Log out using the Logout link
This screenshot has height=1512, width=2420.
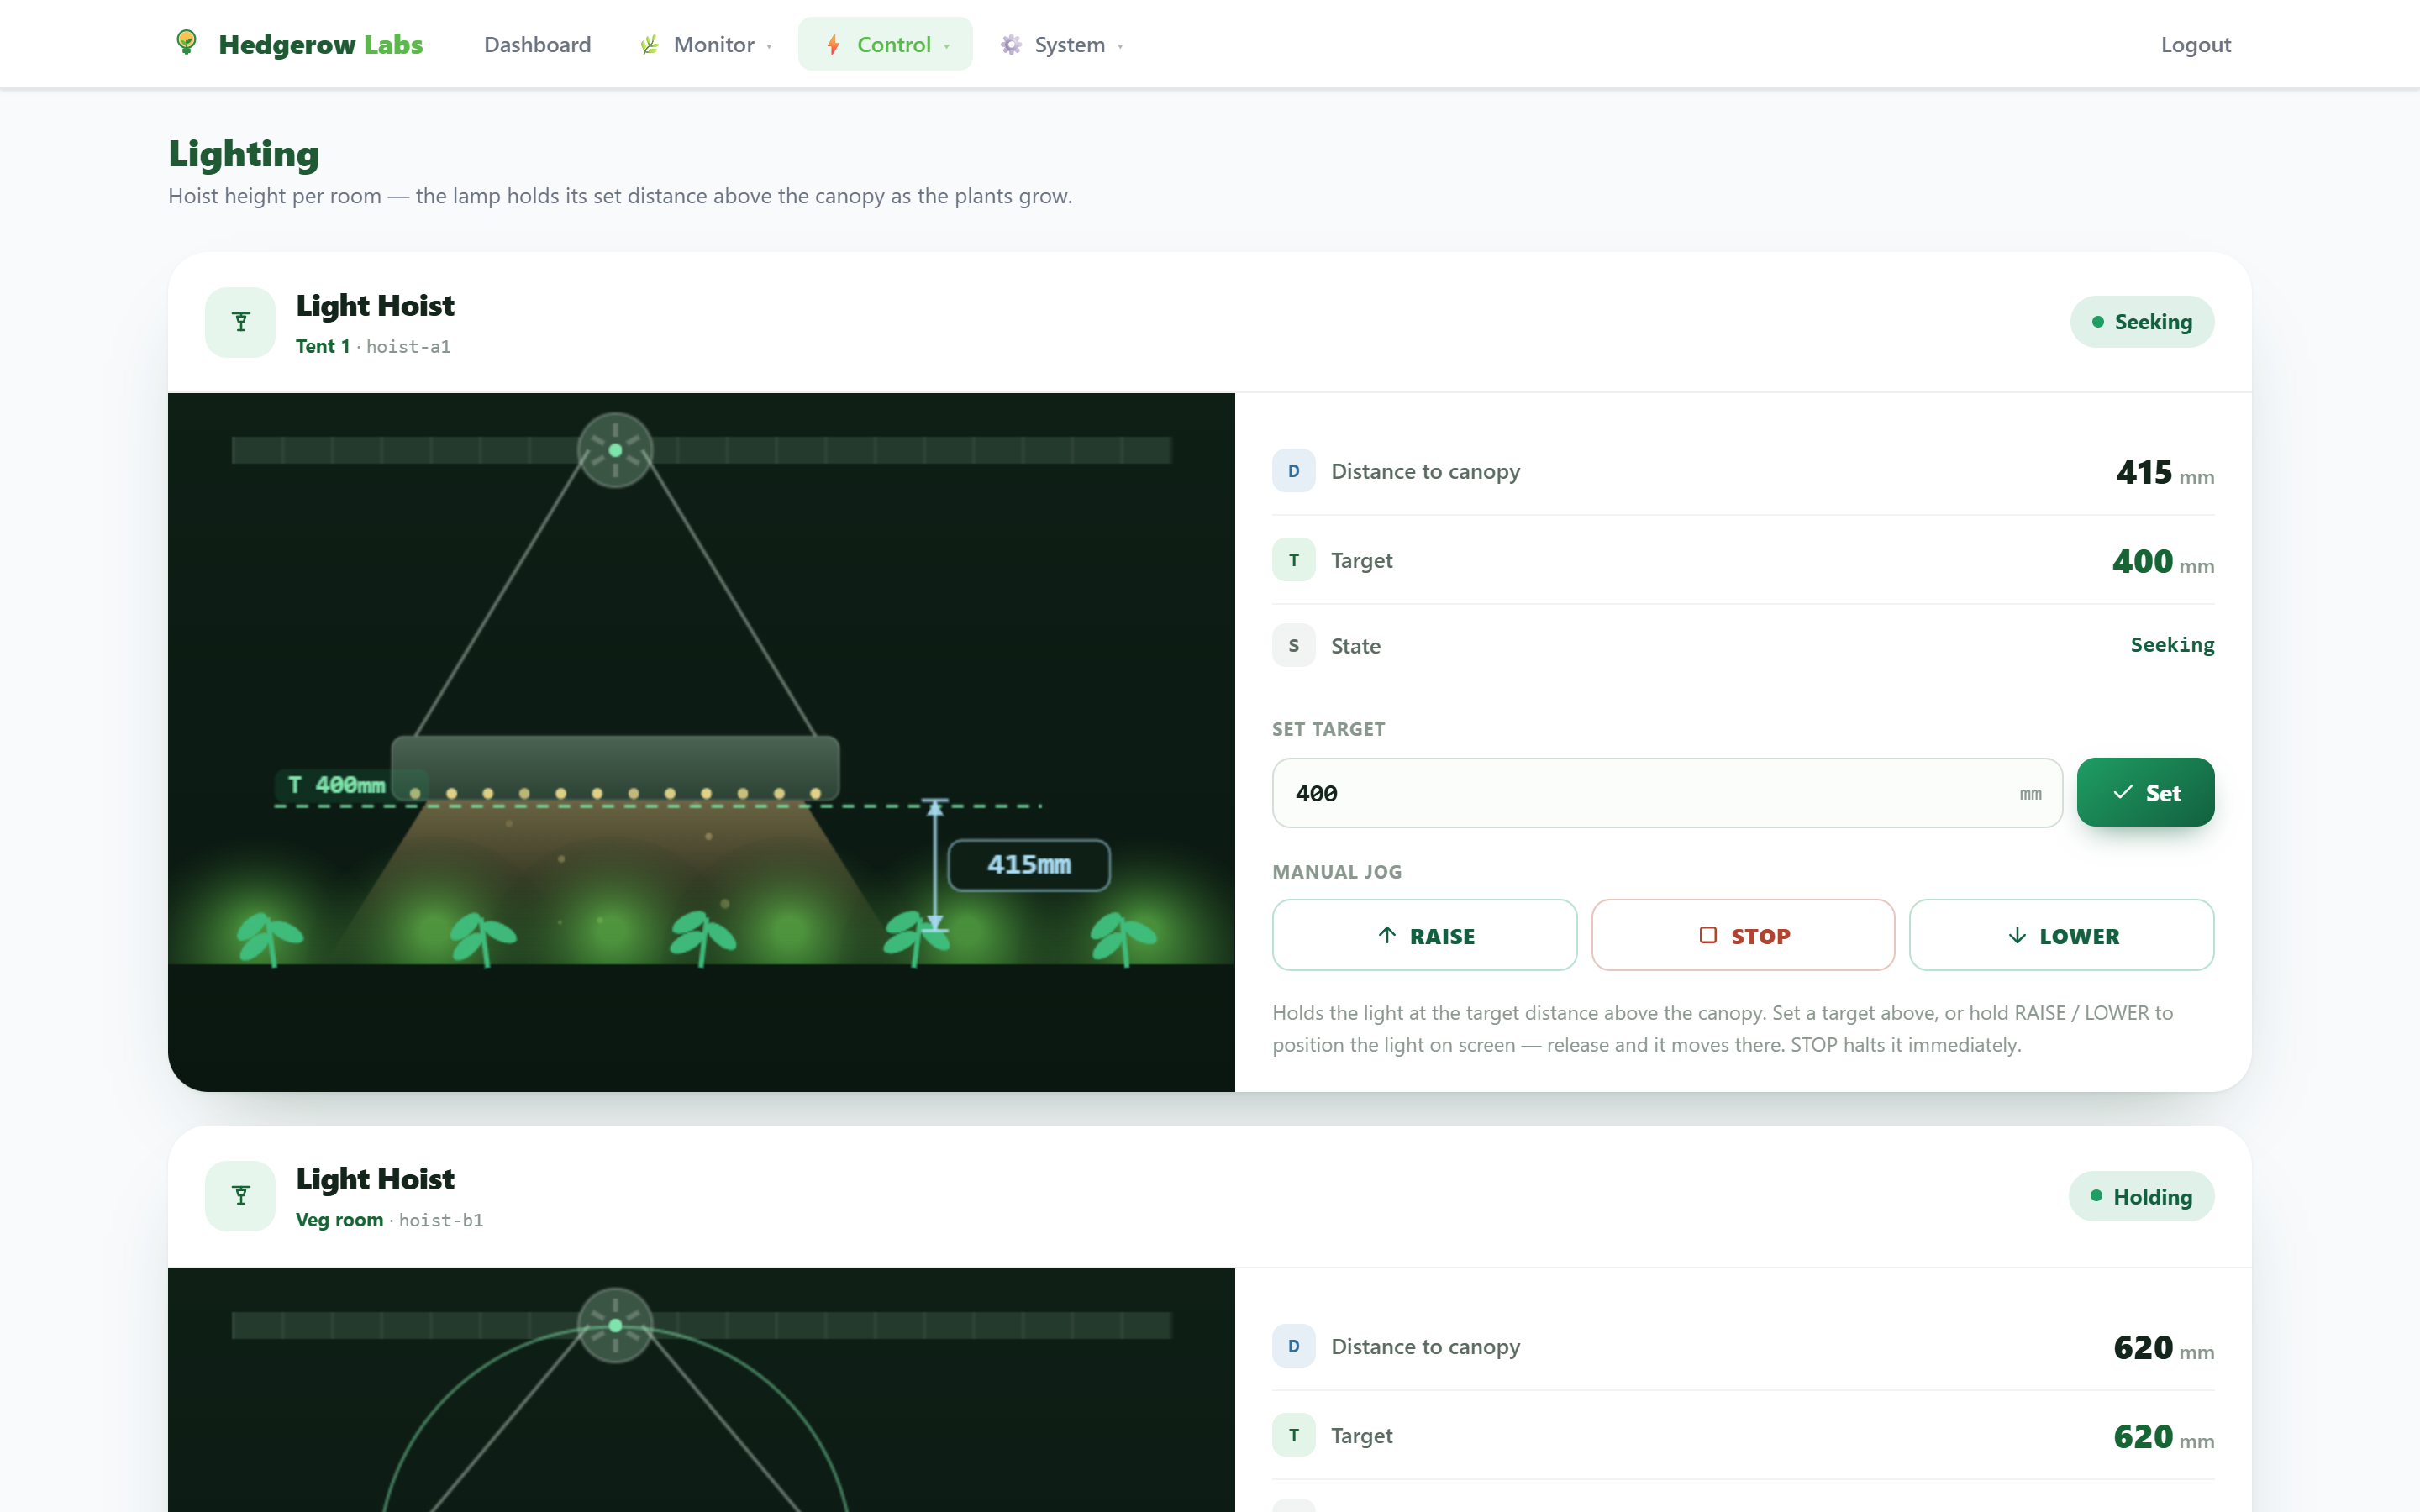pos(2195,45)
